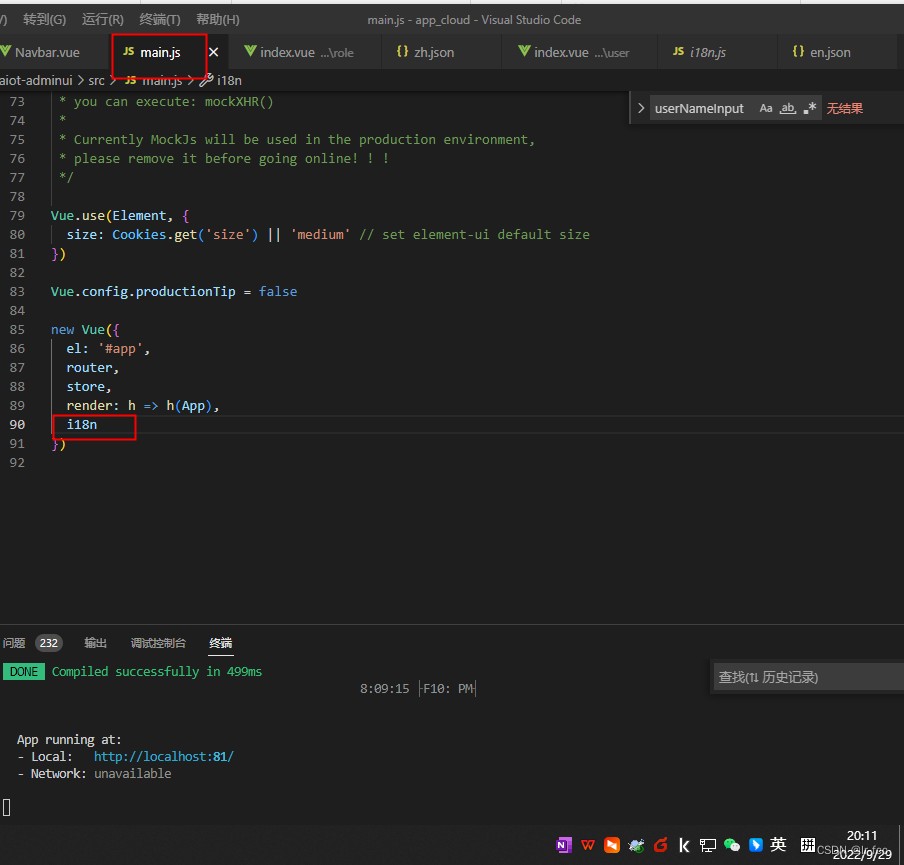Viewport: 904px width, 865px height.
Task: Click Vue.config.productionTip code line
Action: tap(174, 292)
